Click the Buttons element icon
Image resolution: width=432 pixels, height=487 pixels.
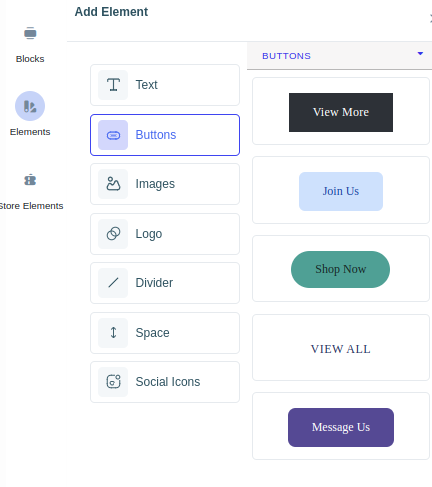113,135
